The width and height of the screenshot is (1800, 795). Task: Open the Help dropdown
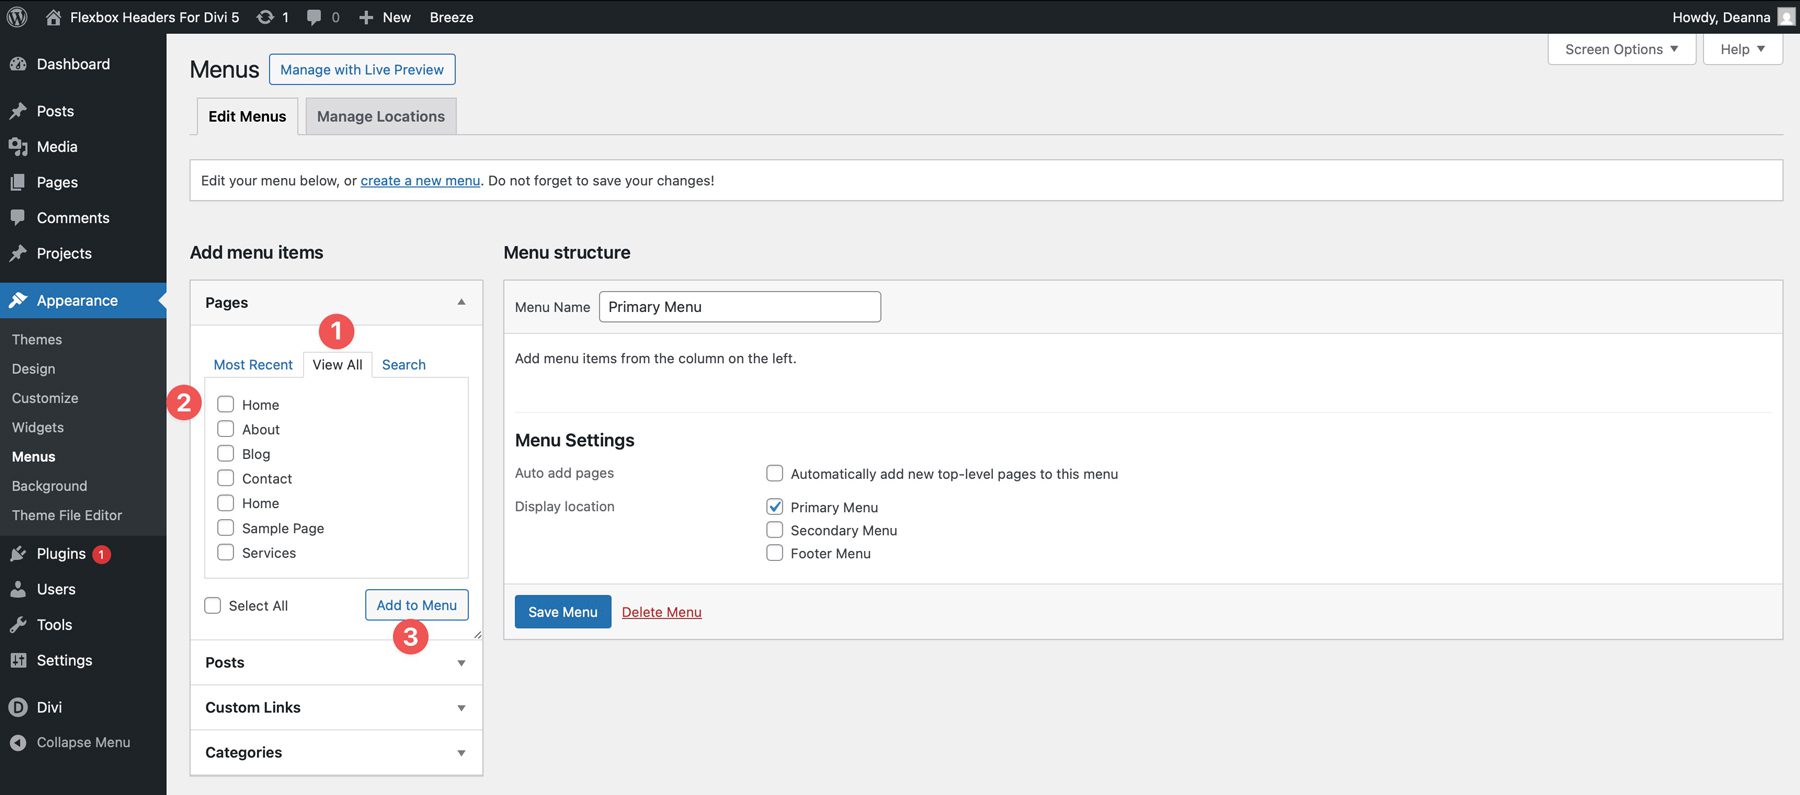tap(1743, 49)
